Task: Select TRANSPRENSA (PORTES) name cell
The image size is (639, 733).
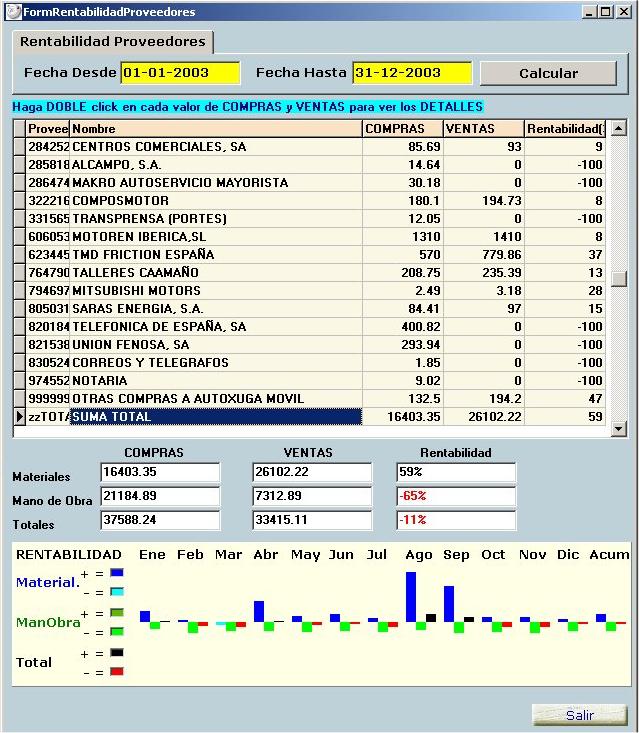Action: [216, 219]
